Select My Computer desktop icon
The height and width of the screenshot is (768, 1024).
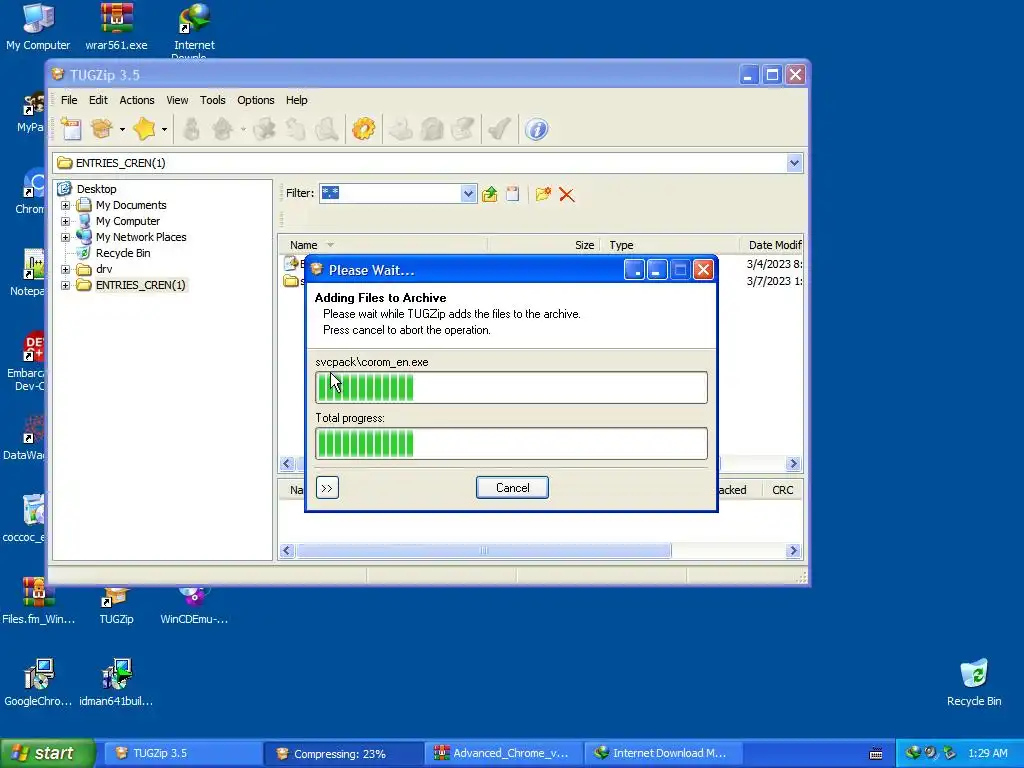pos(38,27)
